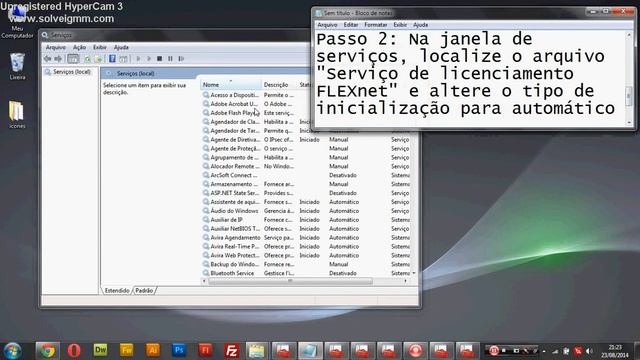Sort by the Nome column header
The image size is (640, 360).
(x=231, y=84)
